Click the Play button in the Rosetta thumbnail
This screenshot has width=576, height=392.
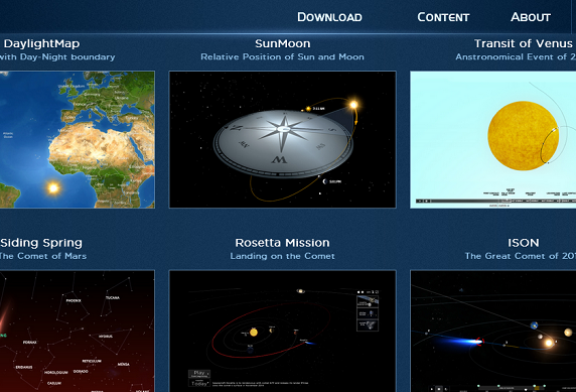(x=199, y=374)
